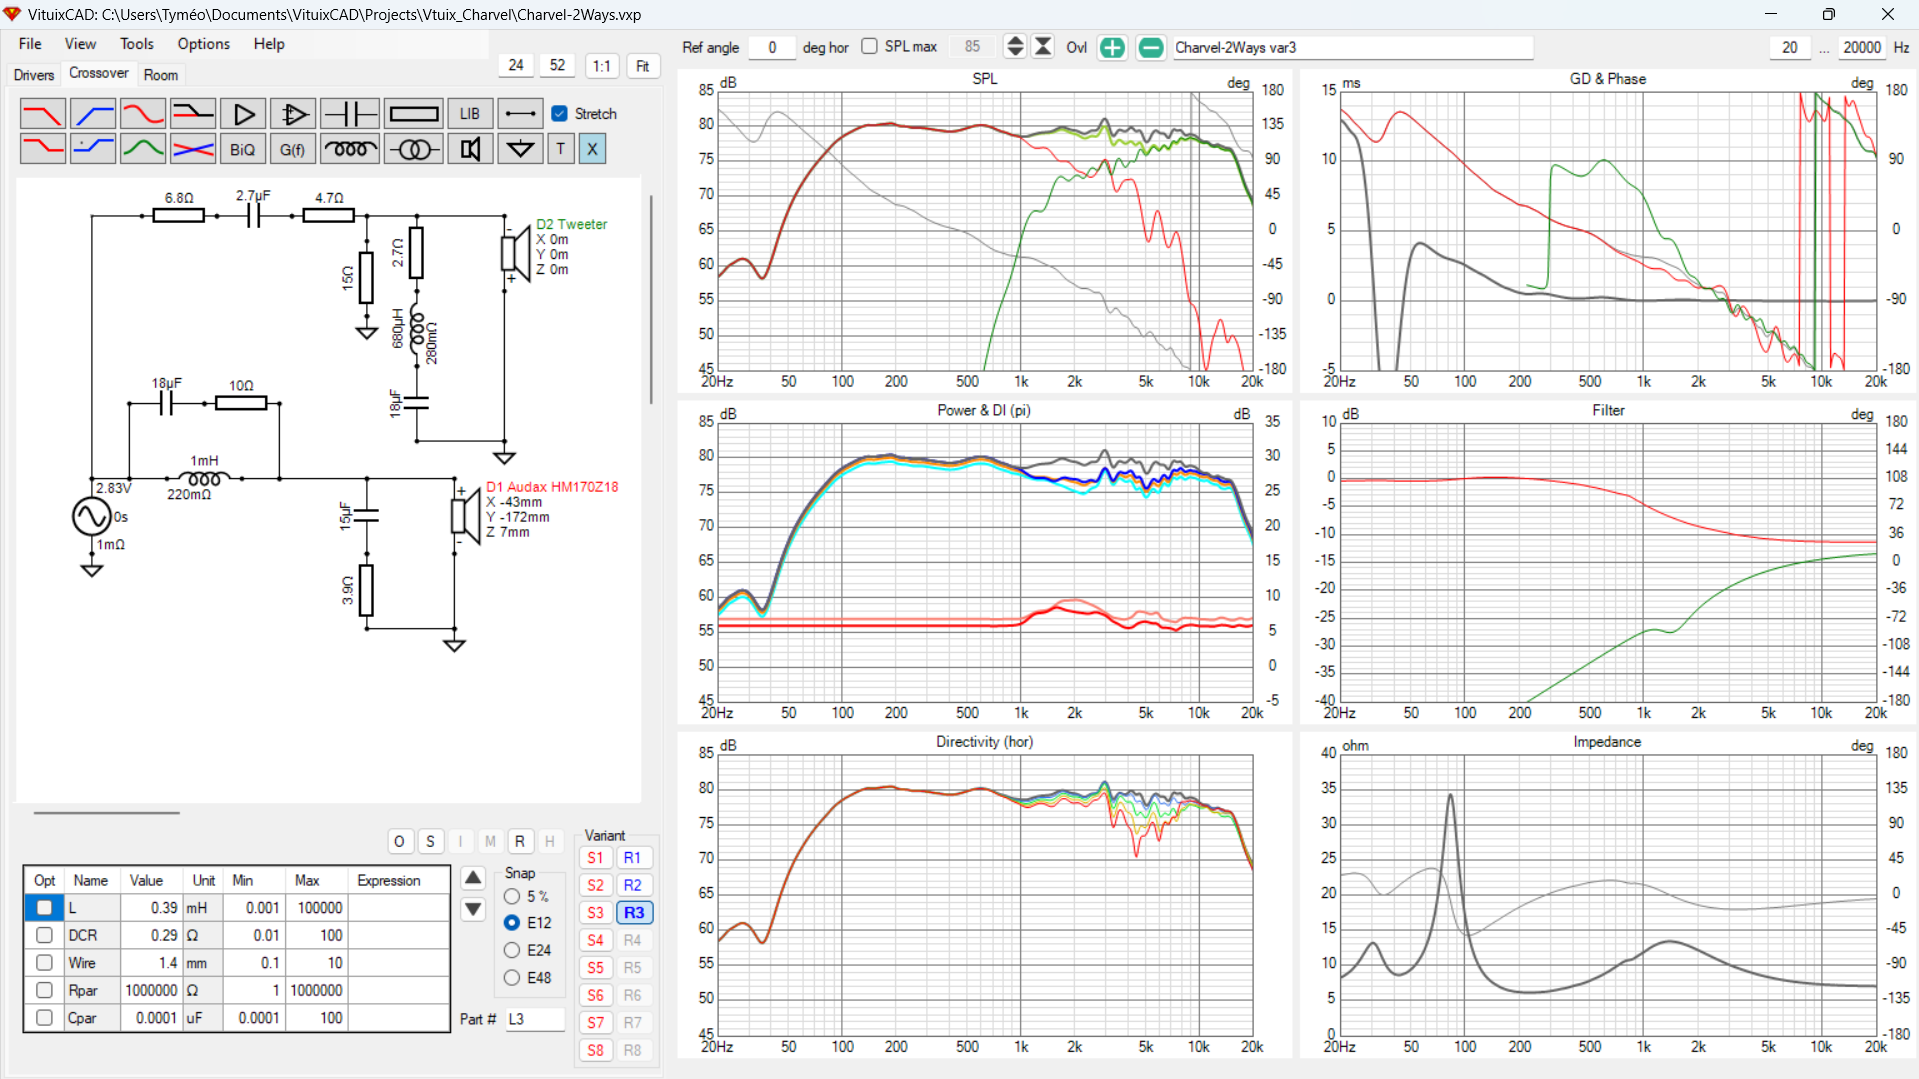The image size is (1919, 1079).
Task: Remove overlay with the green minus button
Action: point(1151,47)
